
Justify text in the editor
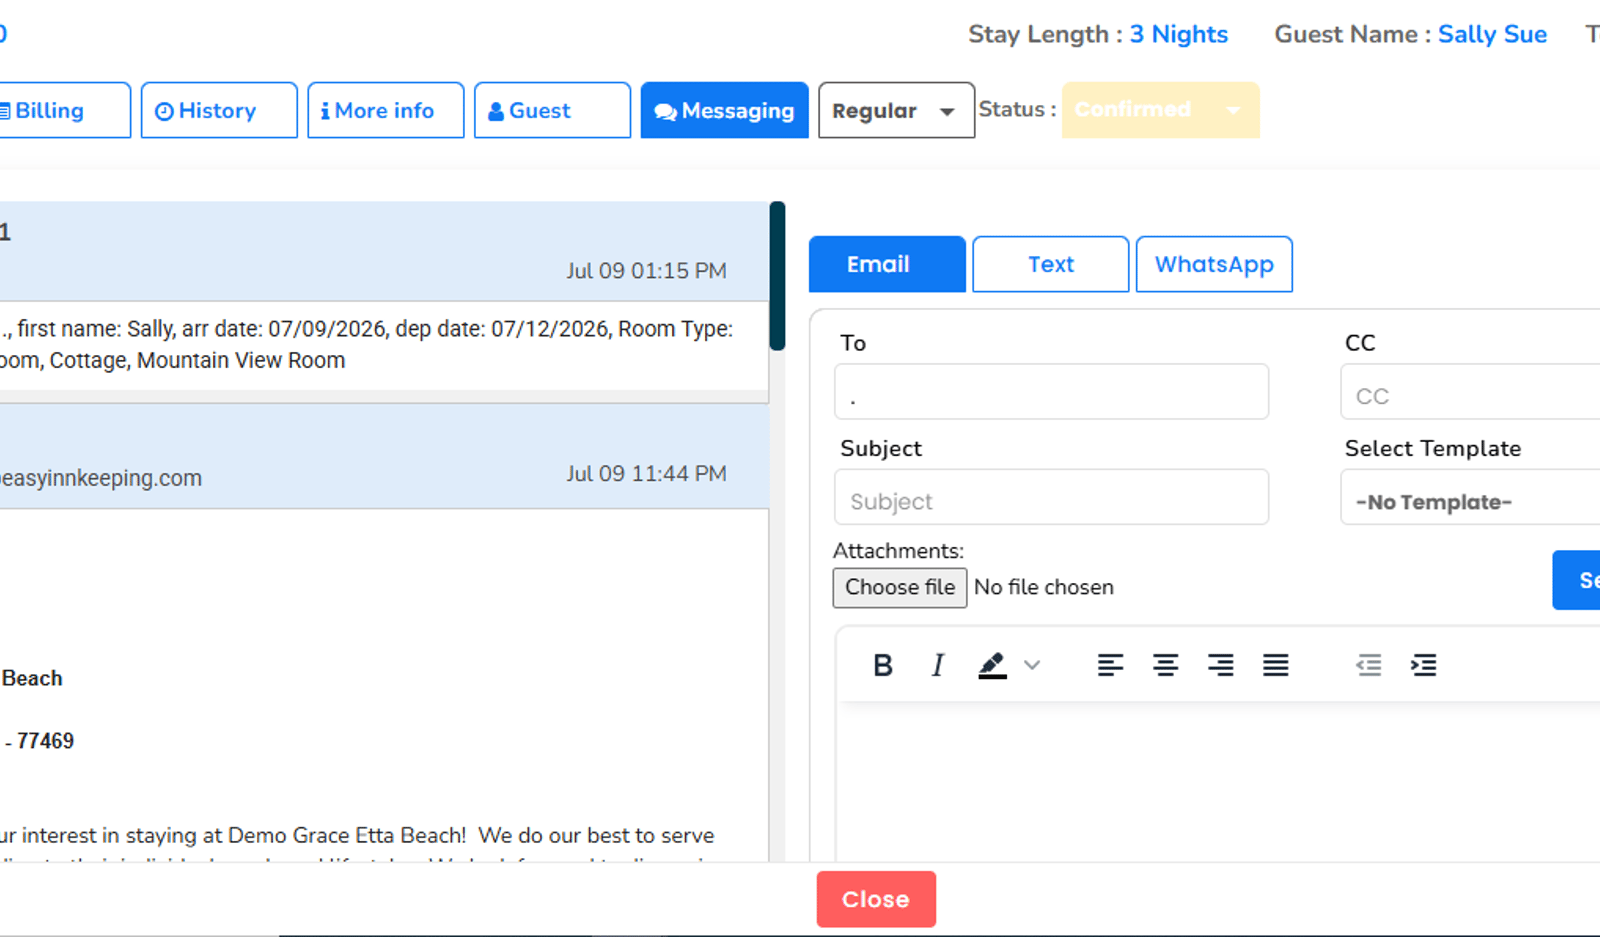tap(1275, 665)
